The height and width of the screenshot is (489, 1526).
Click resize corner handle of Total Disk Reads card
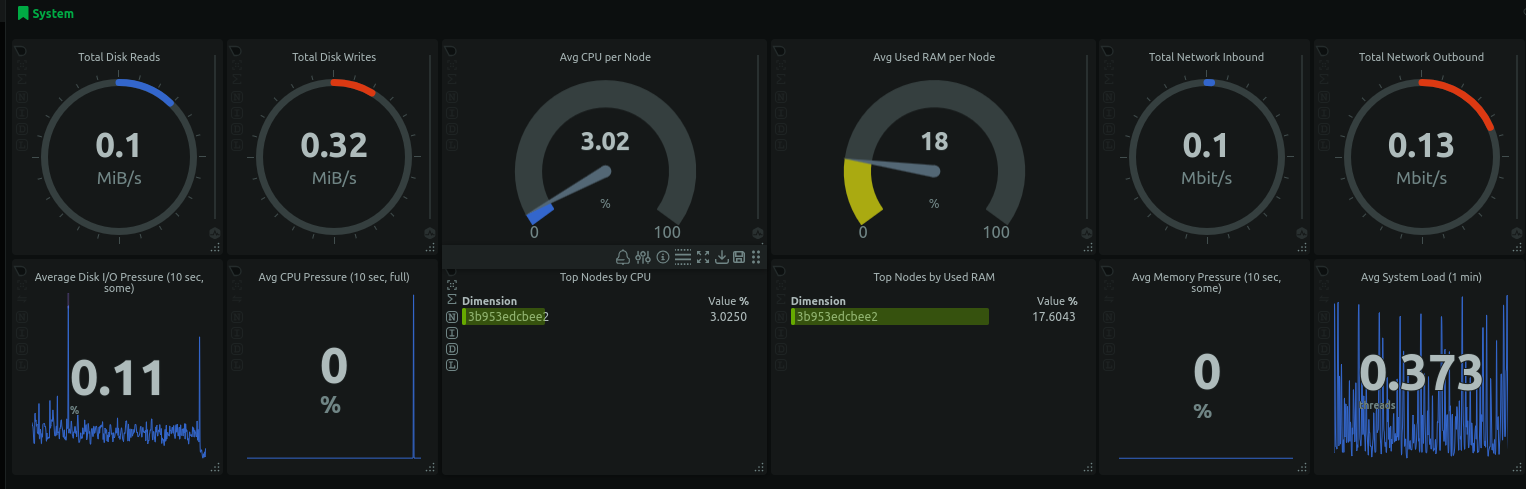click(x=215, y=247)
